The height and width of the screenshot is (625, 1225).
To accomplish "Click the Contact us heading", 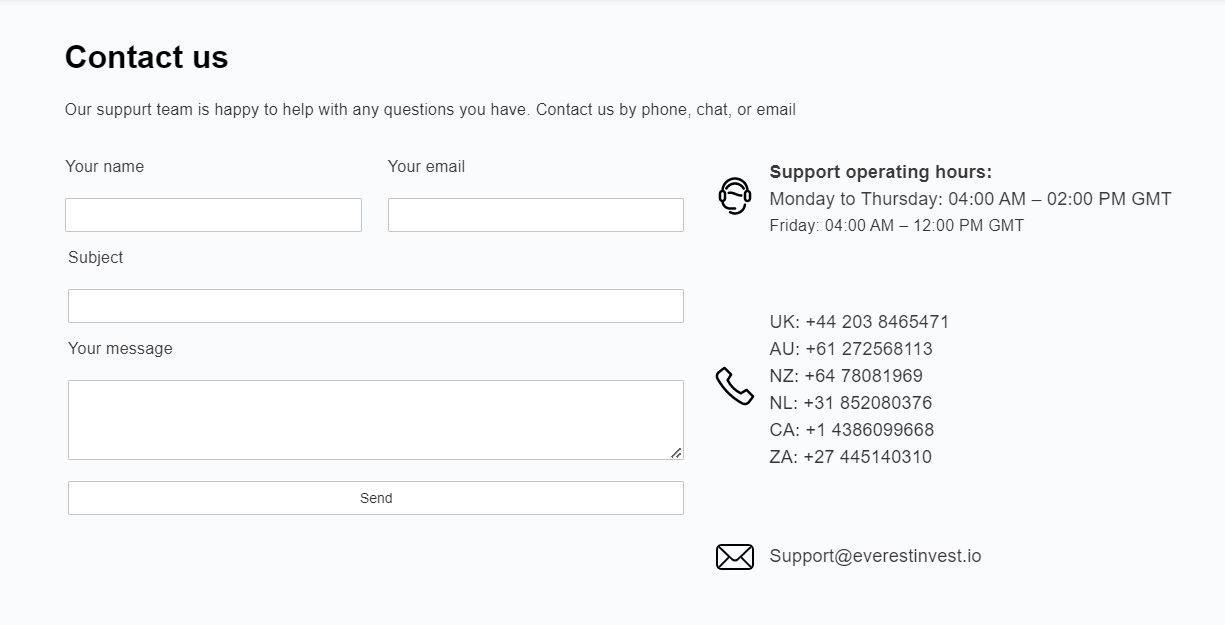I will tap(146, 57).
